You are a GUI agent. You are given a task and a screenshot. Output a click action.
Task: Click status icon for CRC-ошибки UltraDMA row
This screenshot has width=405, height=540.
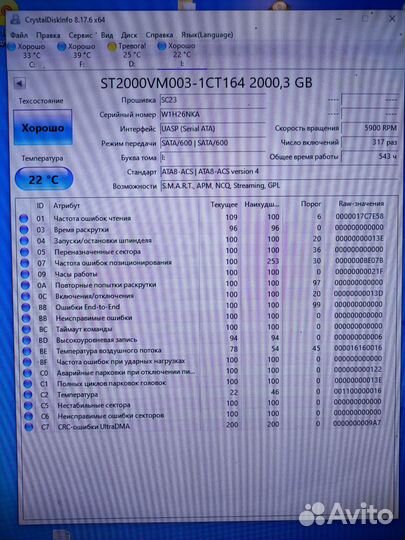point(29,427)
